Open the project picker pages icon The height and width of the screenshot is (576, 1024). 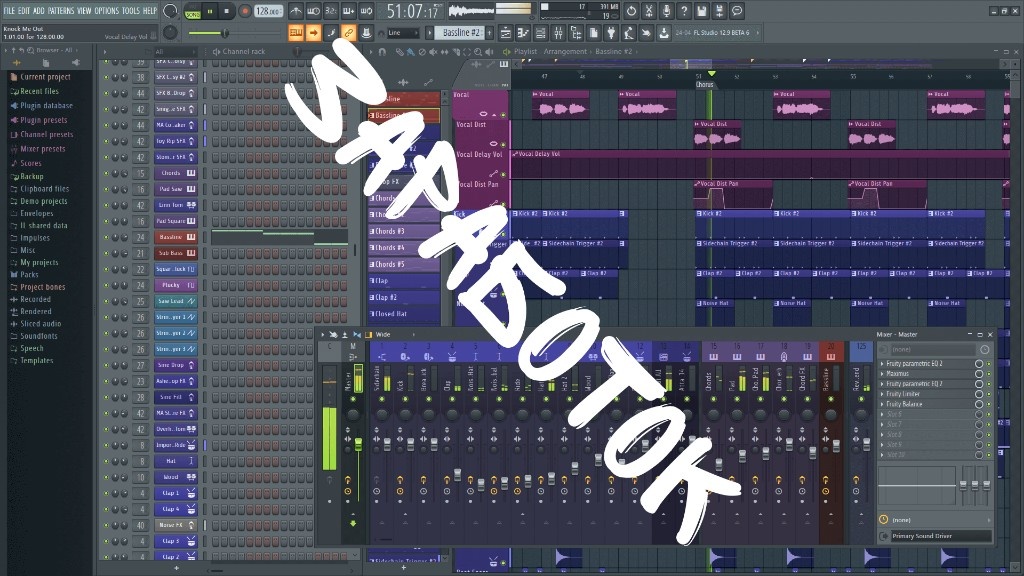click(594, 33)
